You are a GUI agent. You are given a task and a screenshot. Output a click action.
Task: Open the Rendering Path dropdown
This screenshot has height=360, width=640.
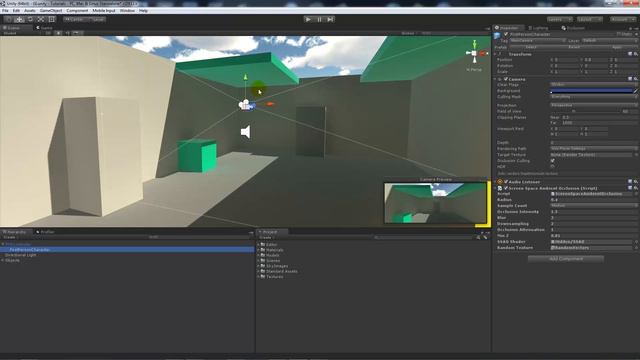point(593,149)
